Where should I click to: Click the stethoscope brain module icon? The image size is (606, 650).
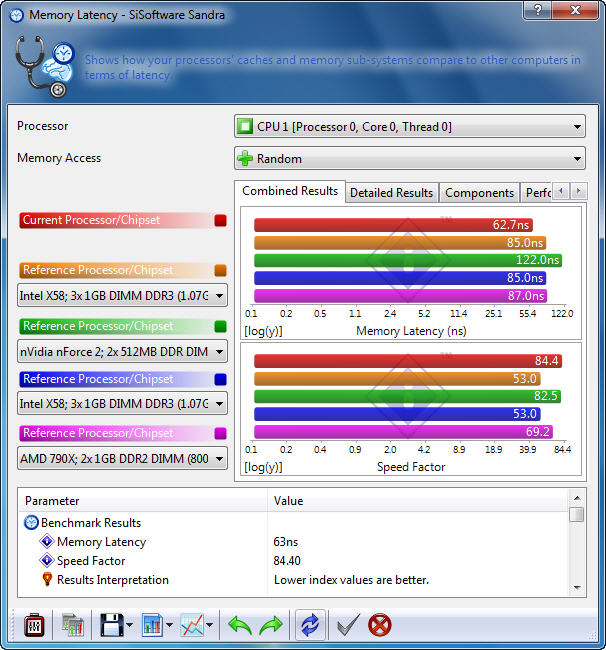tap(45, 66)
